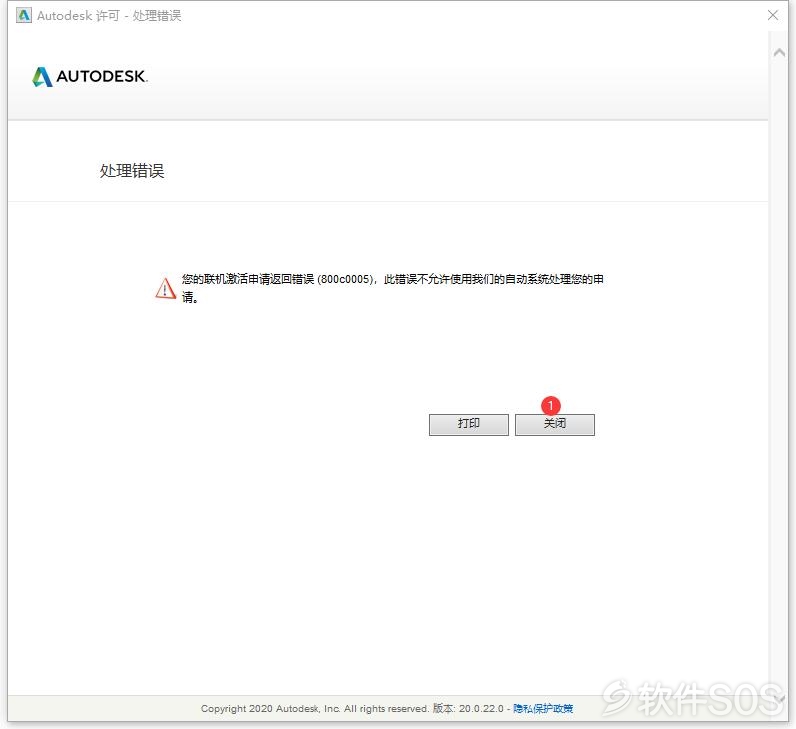Open the 隐私保护政策 link
The height and width of the screenshot is (729, 796).
[543, 708]
